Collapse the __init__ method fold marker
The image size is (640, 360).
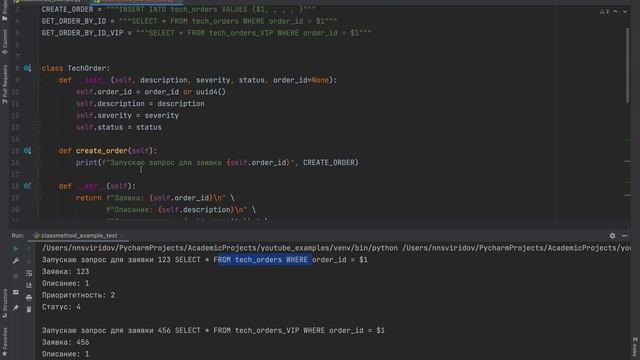tap(38, 80)
